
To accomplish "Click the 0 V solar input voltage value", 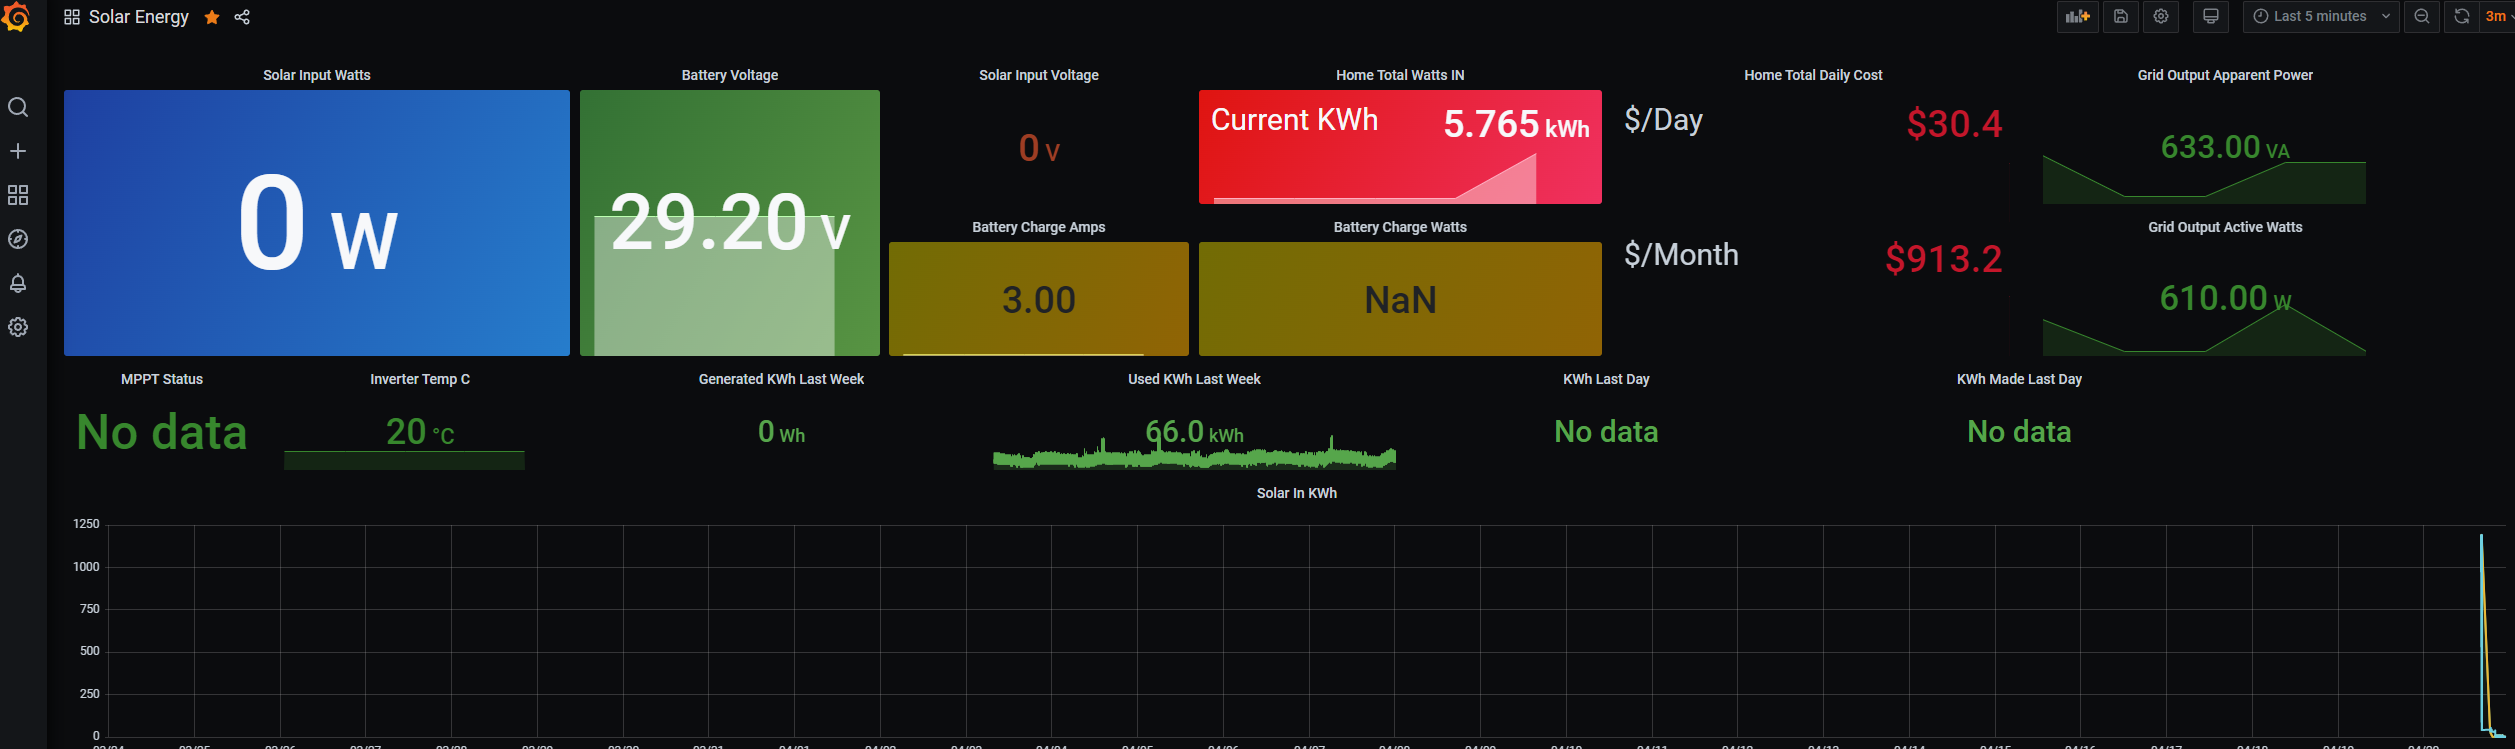I will tap(1039, 149).
